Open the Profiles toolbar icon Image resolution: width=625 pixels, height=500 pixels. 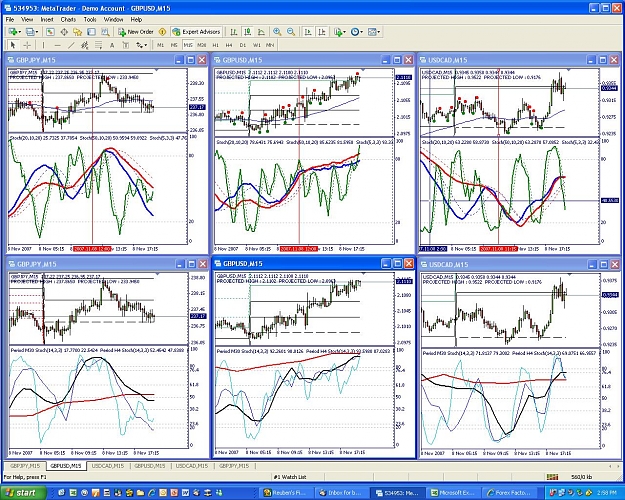tap(30, 32)
